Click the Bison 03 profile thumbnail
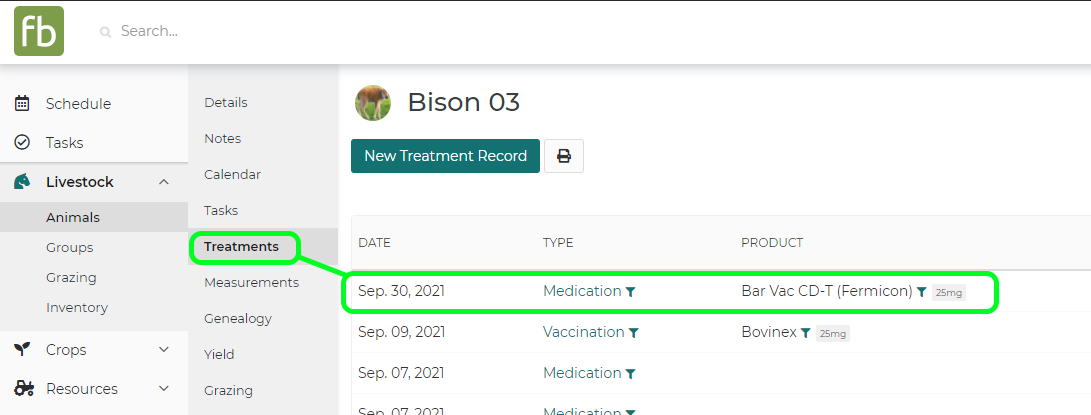The width and height of the screenshot is (1091, 415). pyautogui.click(x=372, y=103)
